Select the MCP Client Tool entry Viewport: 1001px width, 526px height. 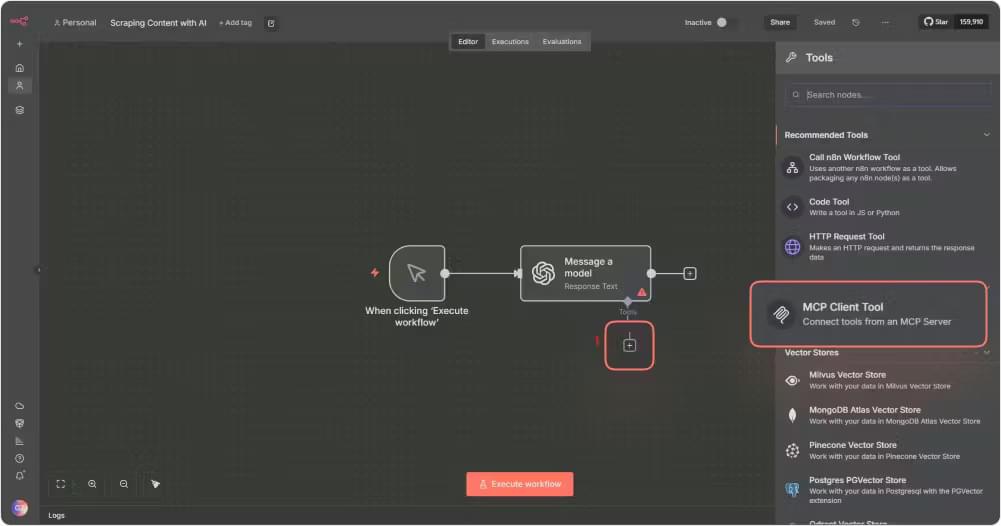[868, 314]
